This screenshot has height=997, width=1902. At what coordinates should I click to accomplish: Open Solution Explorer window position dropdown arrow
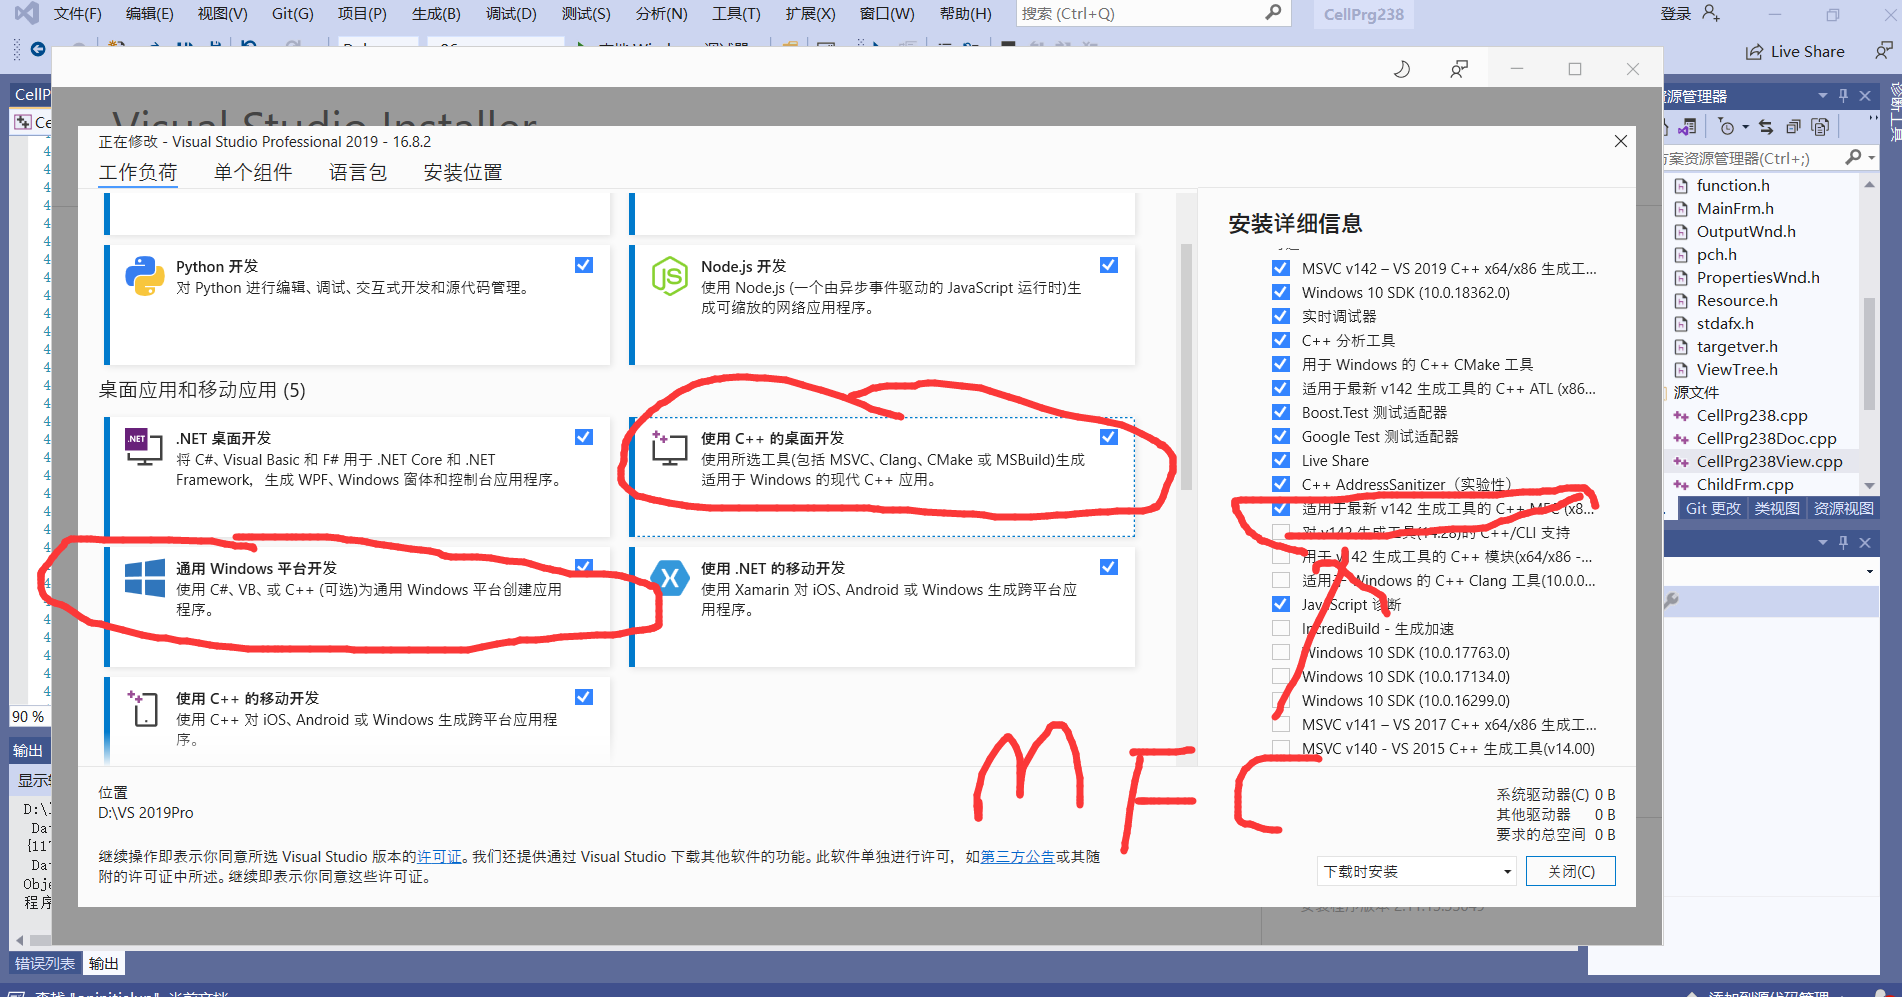click(1823, 96)
